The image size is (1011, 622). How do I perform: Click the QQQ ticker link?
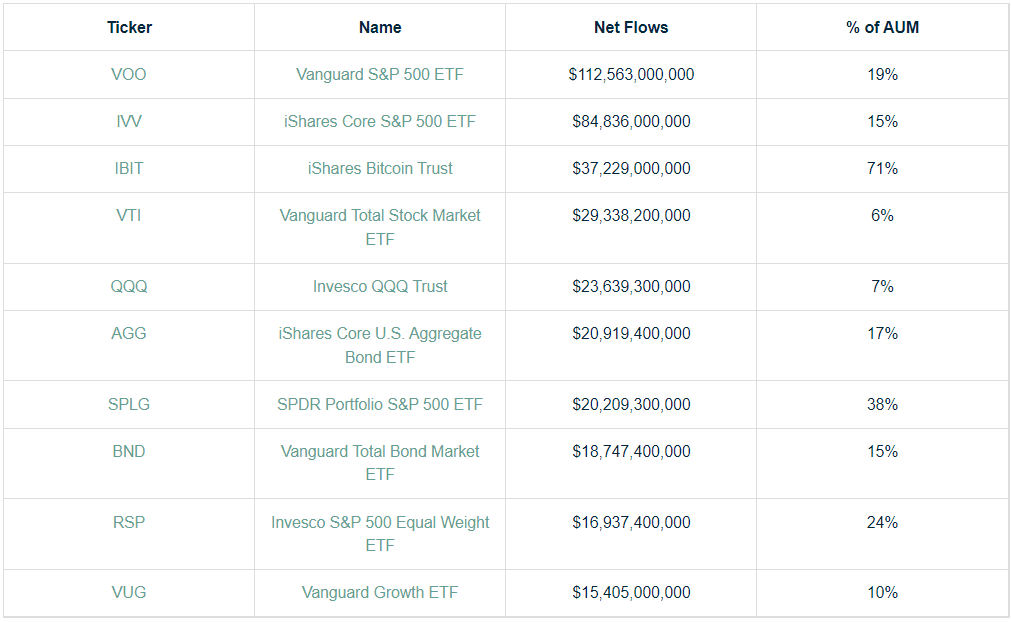point(129,287)
